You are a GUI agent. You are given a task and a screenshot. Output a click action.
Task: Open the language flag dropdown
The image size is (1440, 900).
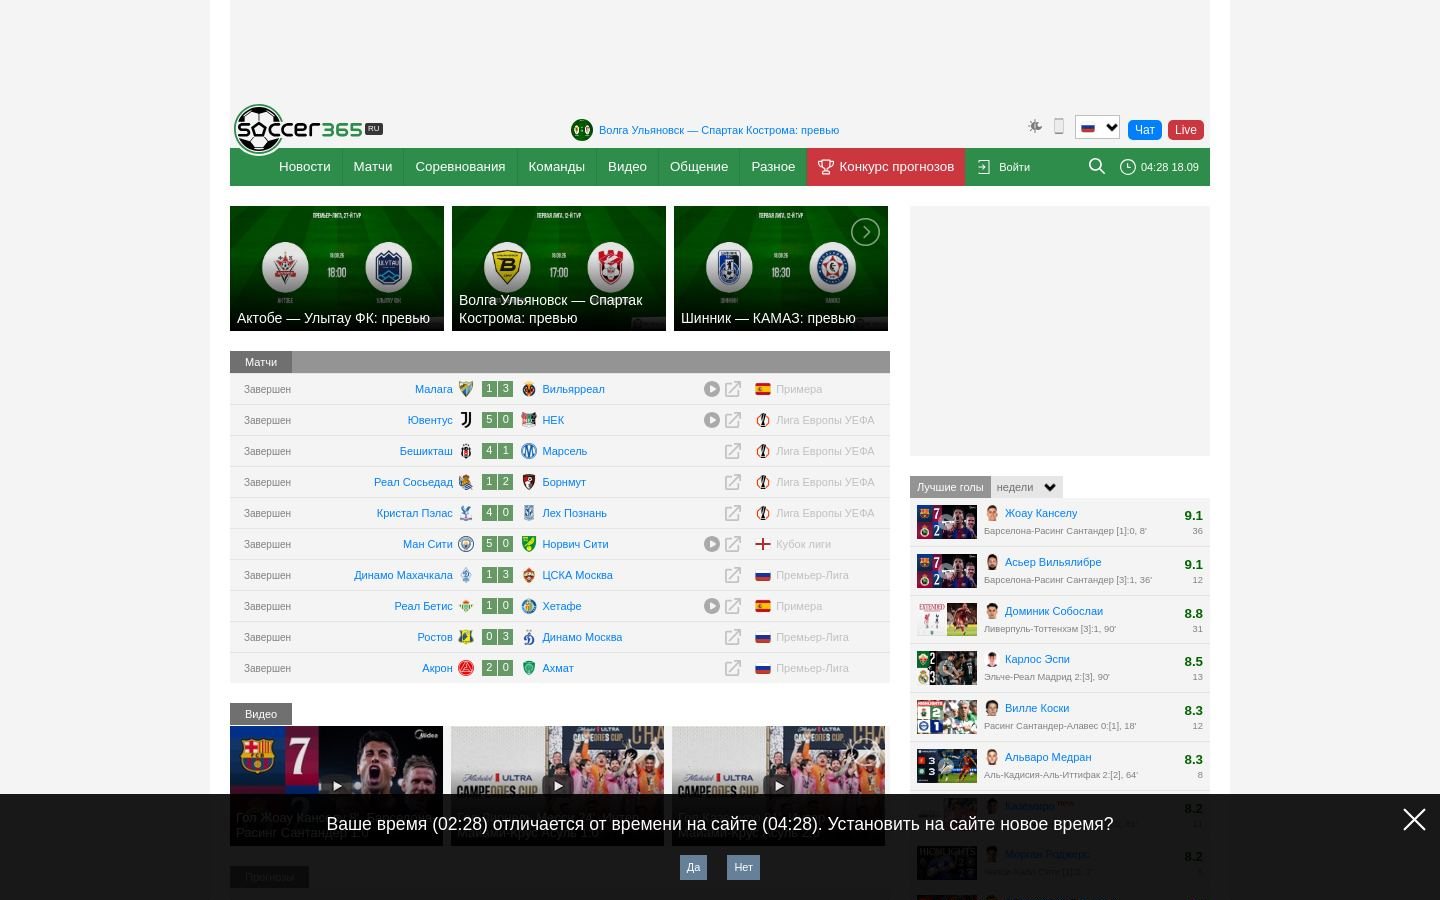click(1097, 127)
